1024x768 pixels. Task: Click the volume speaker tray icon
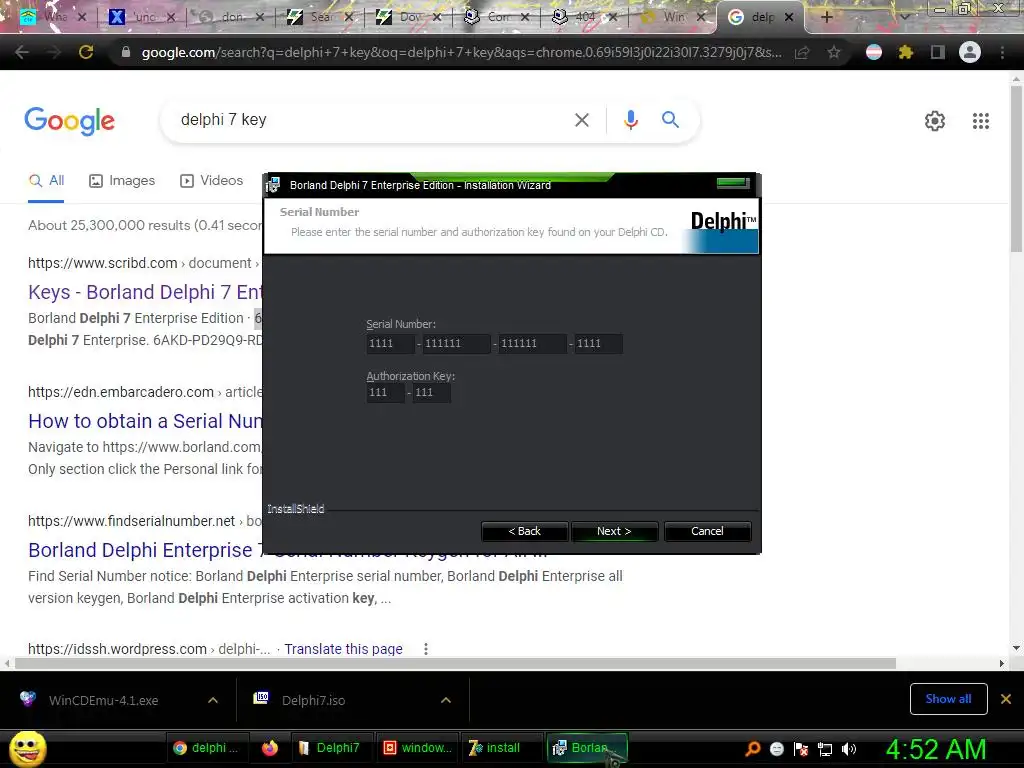pos(848,749)
